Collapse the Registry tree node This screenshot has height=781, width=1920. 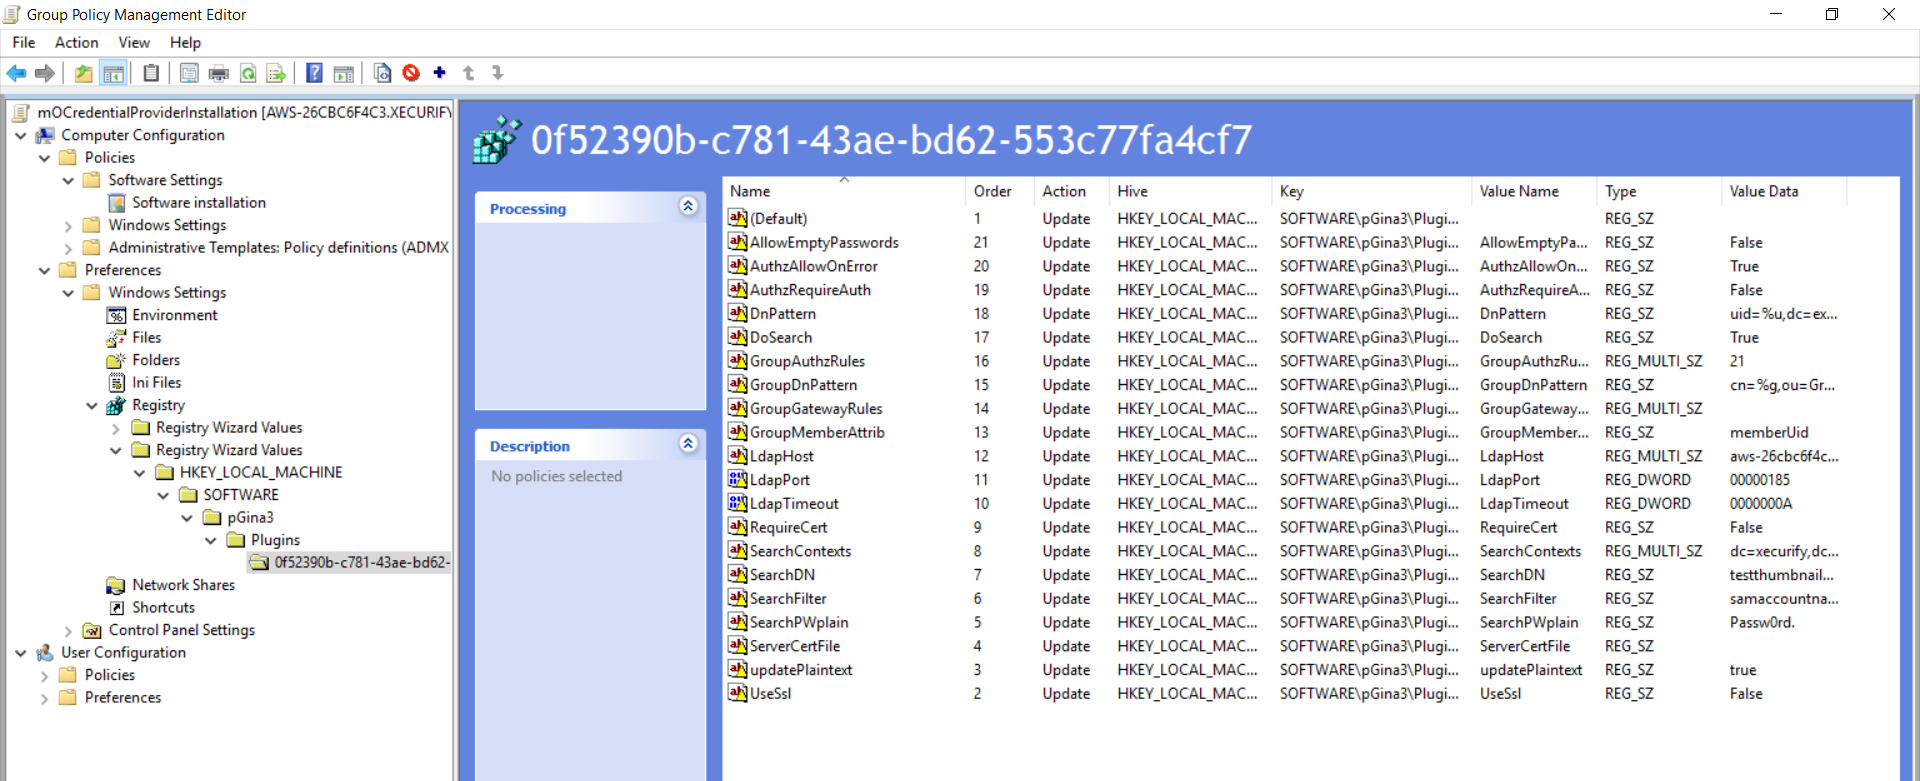tap(92, 405)
